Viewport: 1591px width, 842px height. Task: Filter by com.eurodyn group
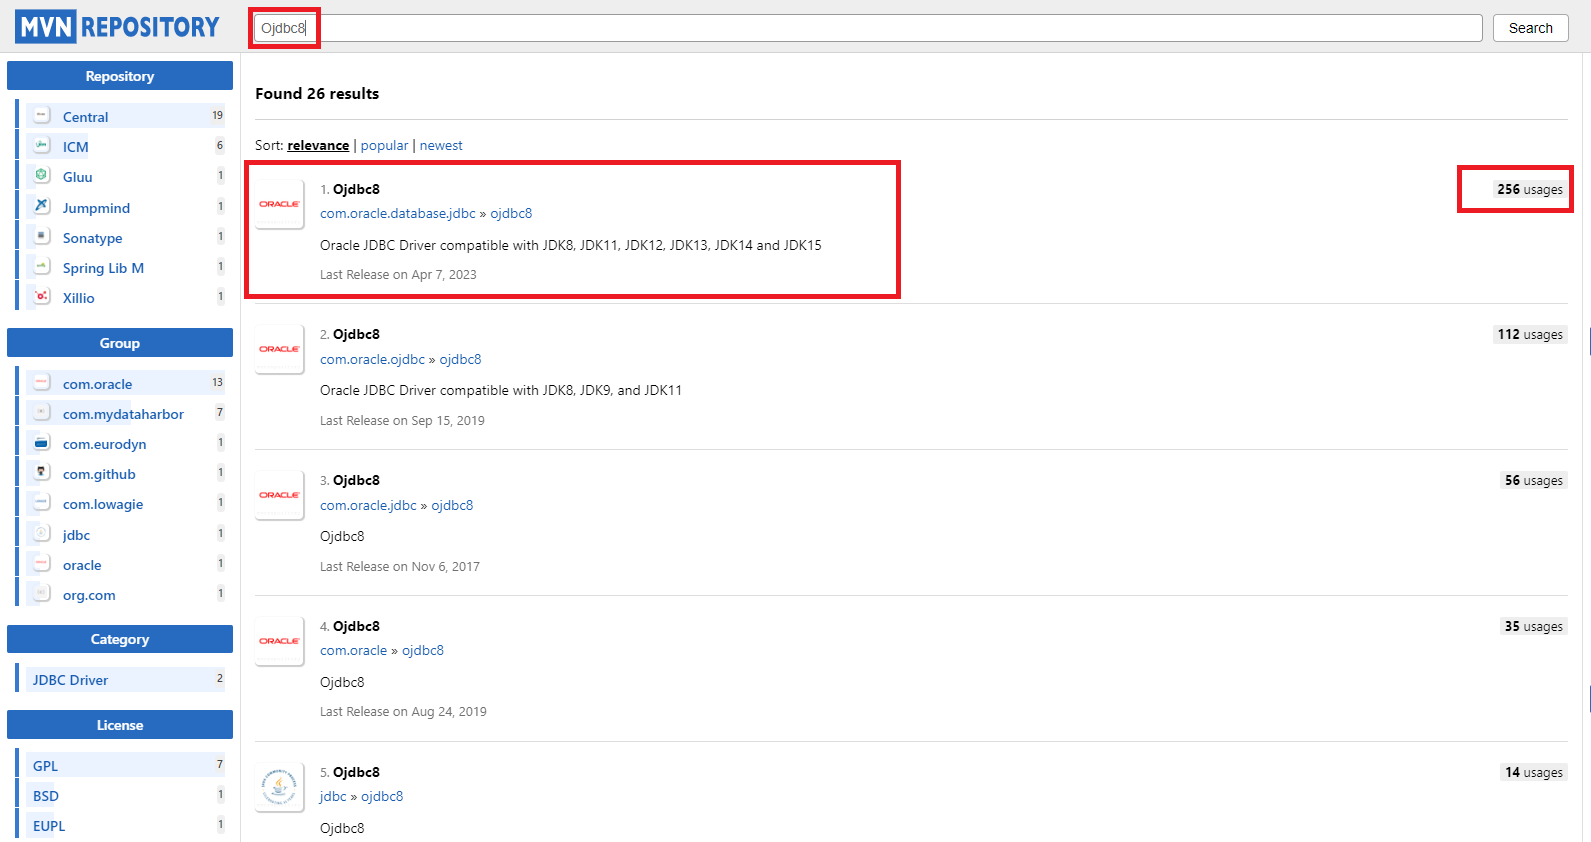point(104,444)
